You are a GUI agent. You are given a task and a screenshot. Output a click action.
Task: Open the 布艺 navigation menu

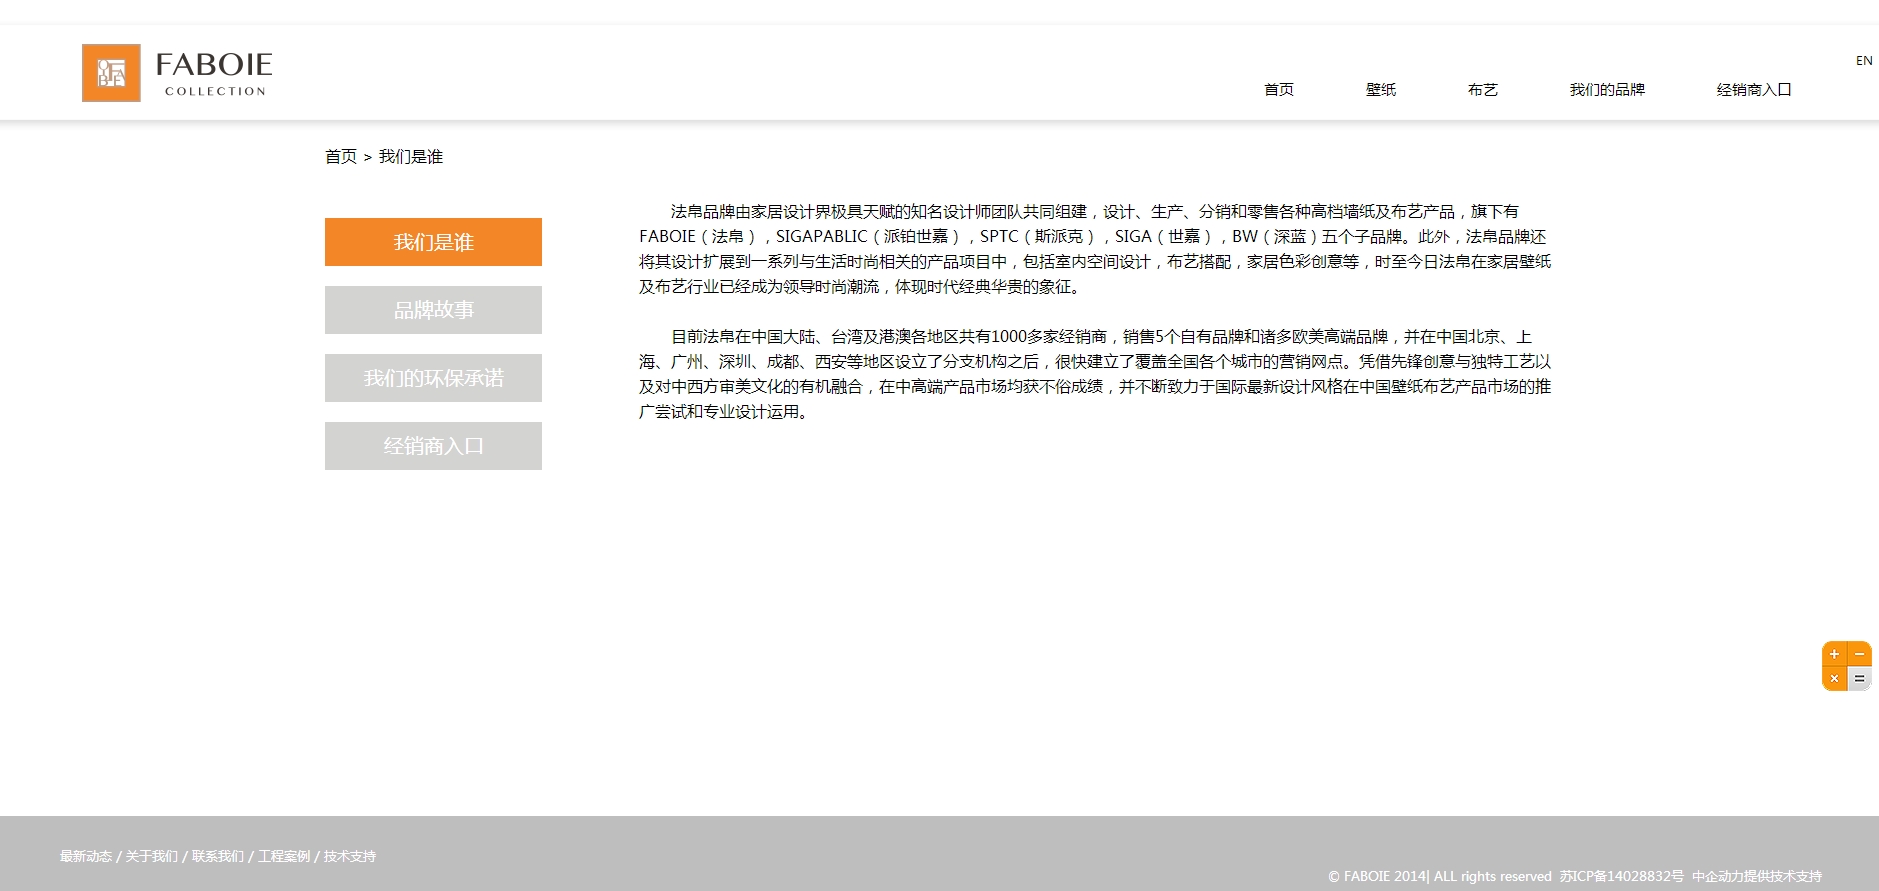[x=1483, y=90]
